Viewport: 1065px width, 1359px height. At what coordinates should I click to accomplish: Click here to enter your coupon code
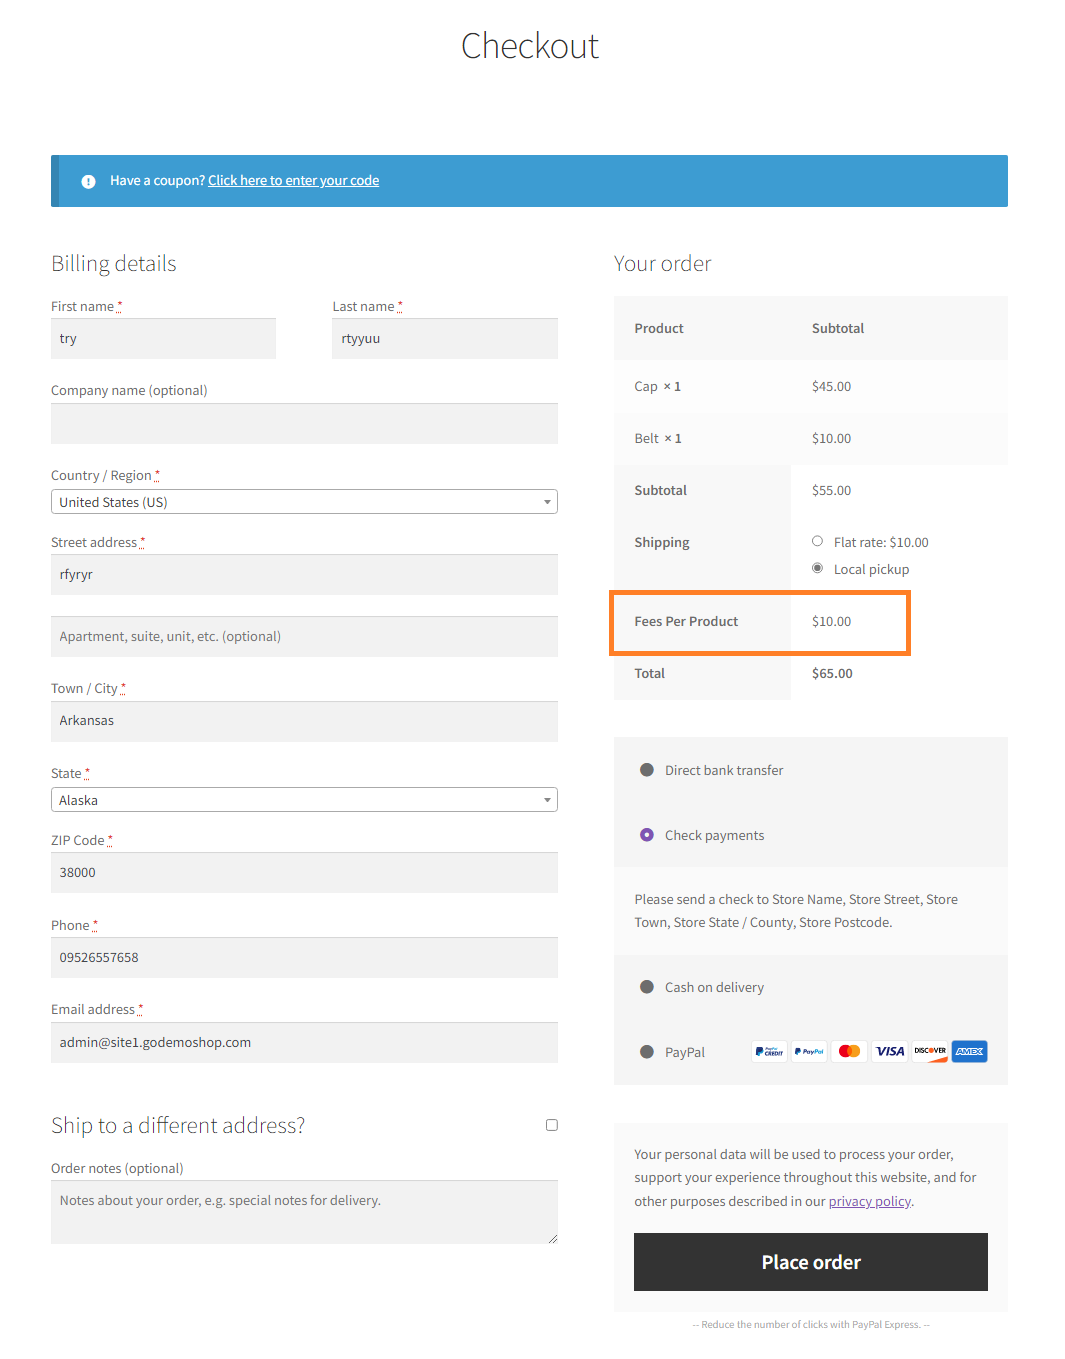pyautogui.click(x=293, y=181)
